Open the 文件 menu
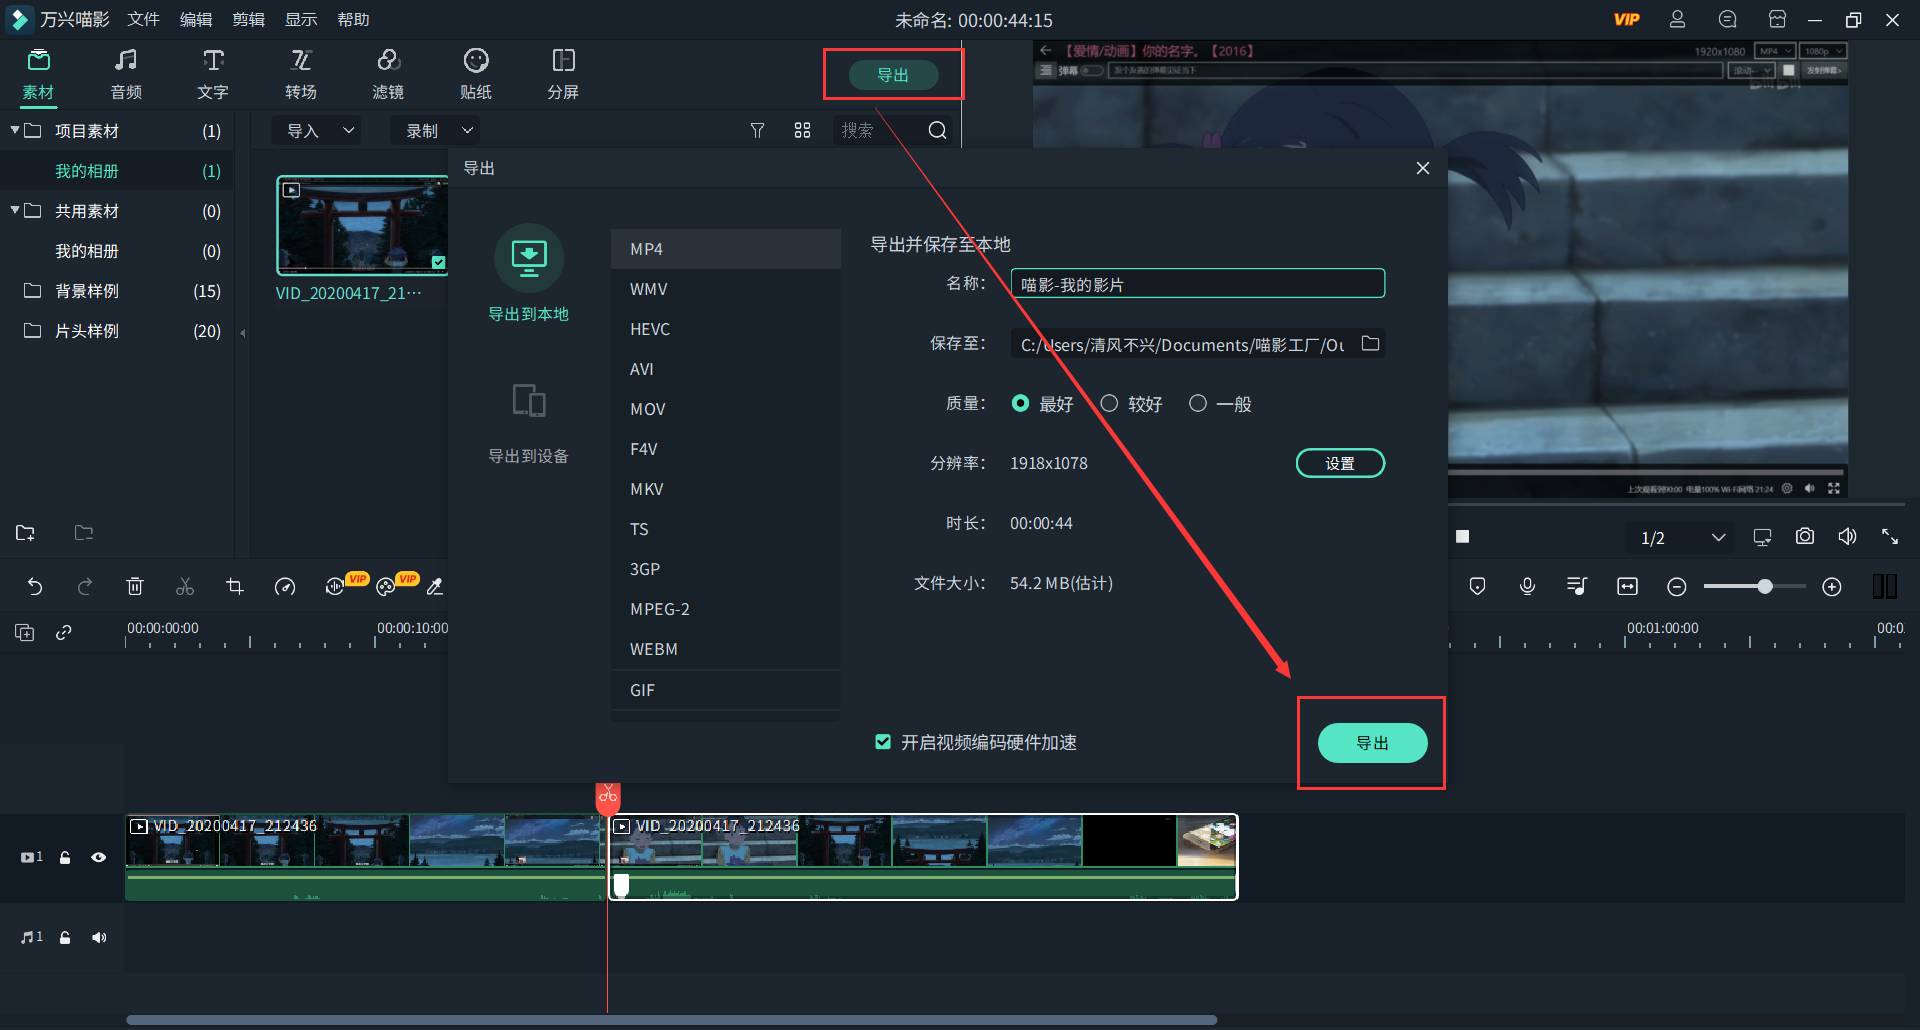The width and height of the screenshot is (1920, 1030). point(143,20)
